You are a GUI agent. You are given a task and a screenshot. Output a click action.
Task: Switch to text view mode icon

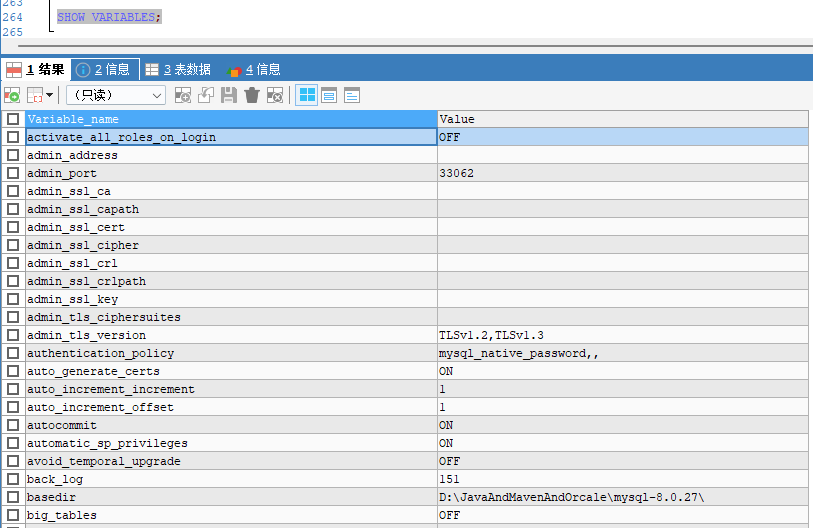click(352, 95)
